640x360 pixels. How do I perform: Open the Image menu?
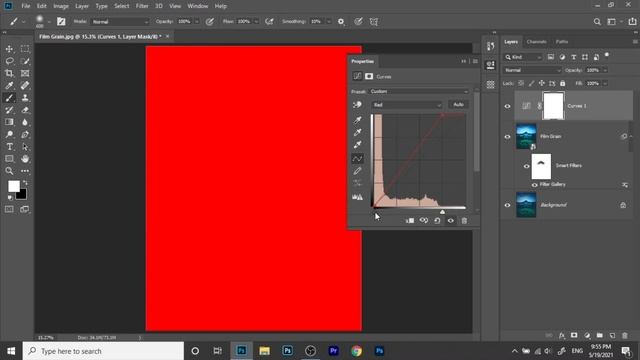[x=61, y=6]
